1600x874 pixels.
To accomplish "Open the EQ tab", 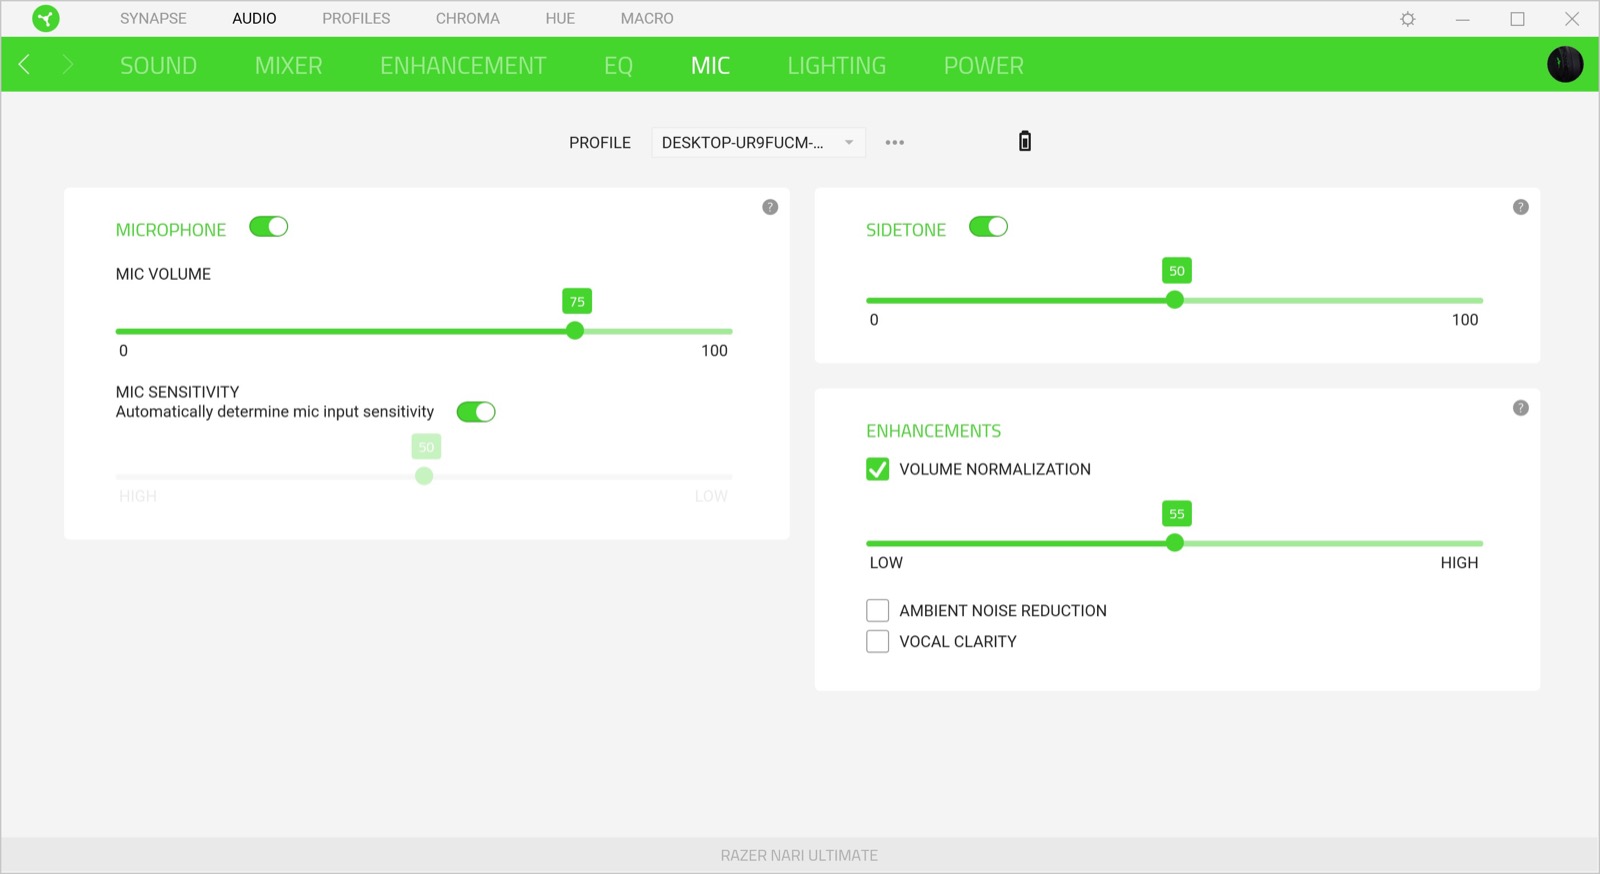I will pyautogui.click(x=618, y=65).
